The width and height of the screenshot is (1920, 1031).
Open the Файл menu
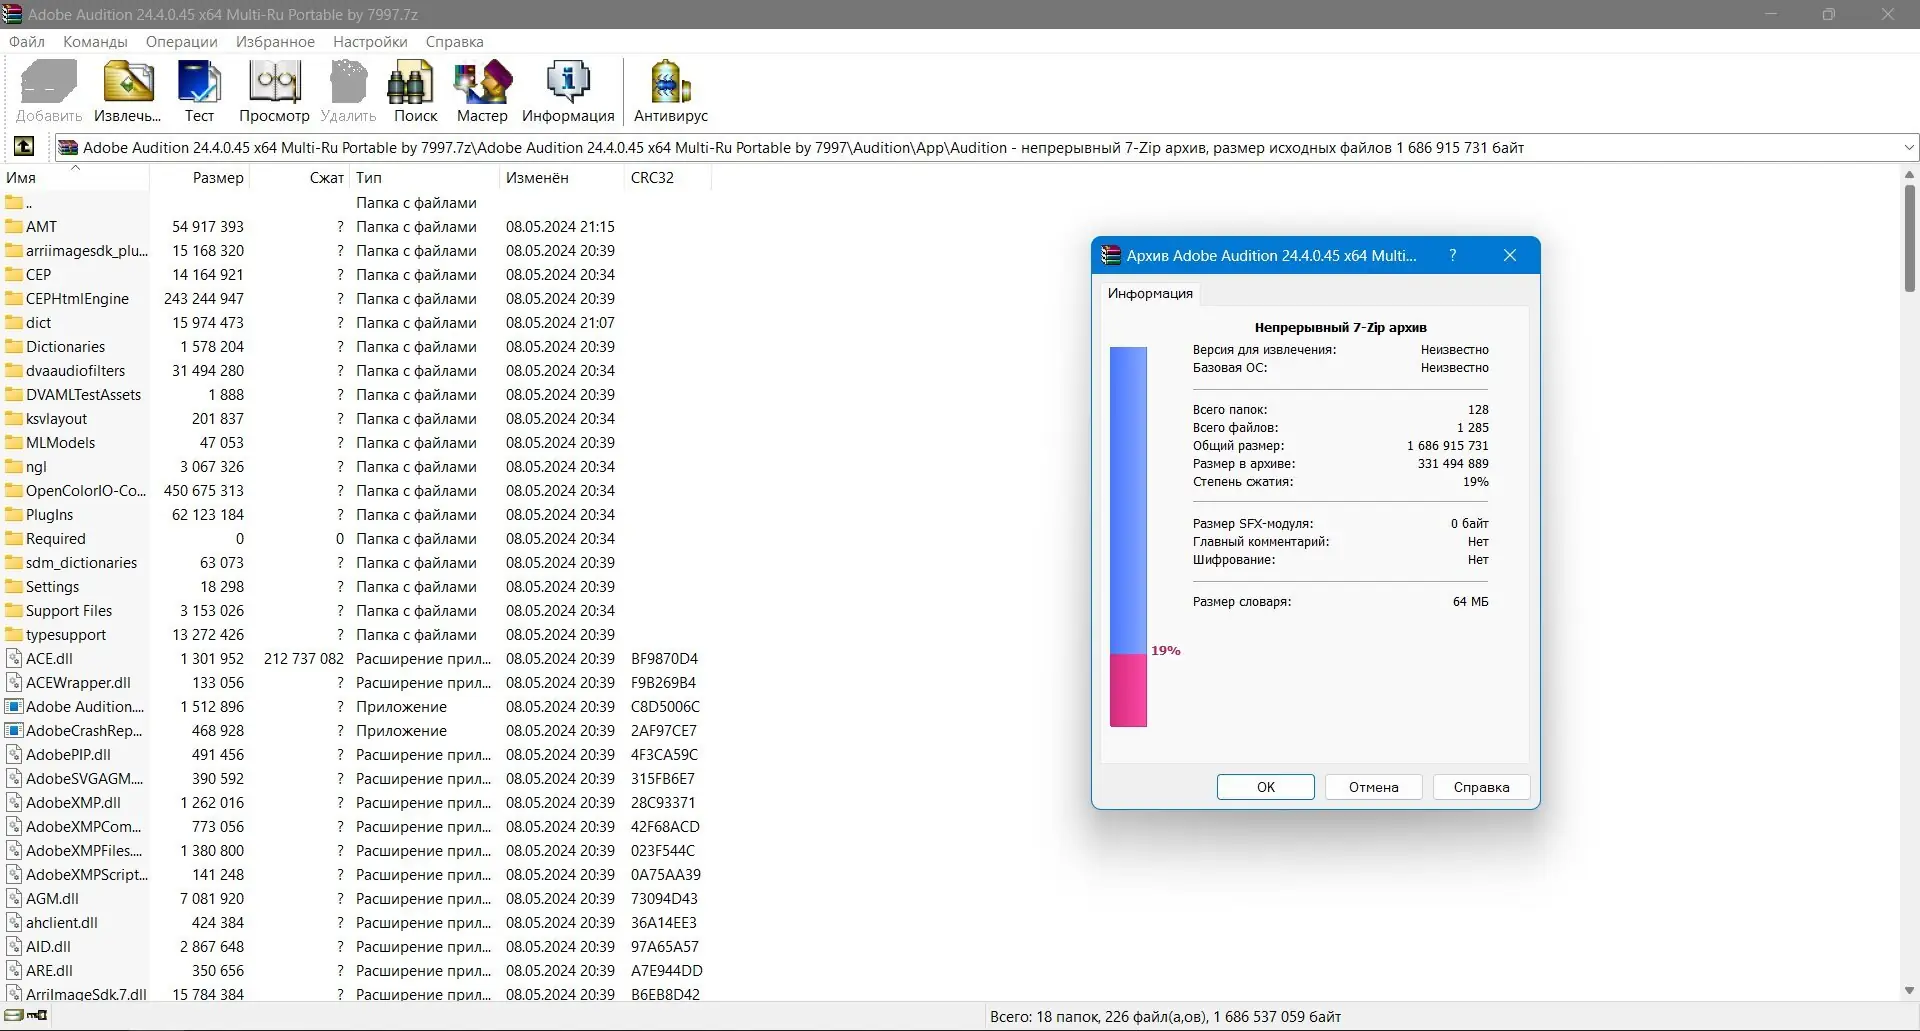point(27,41)
